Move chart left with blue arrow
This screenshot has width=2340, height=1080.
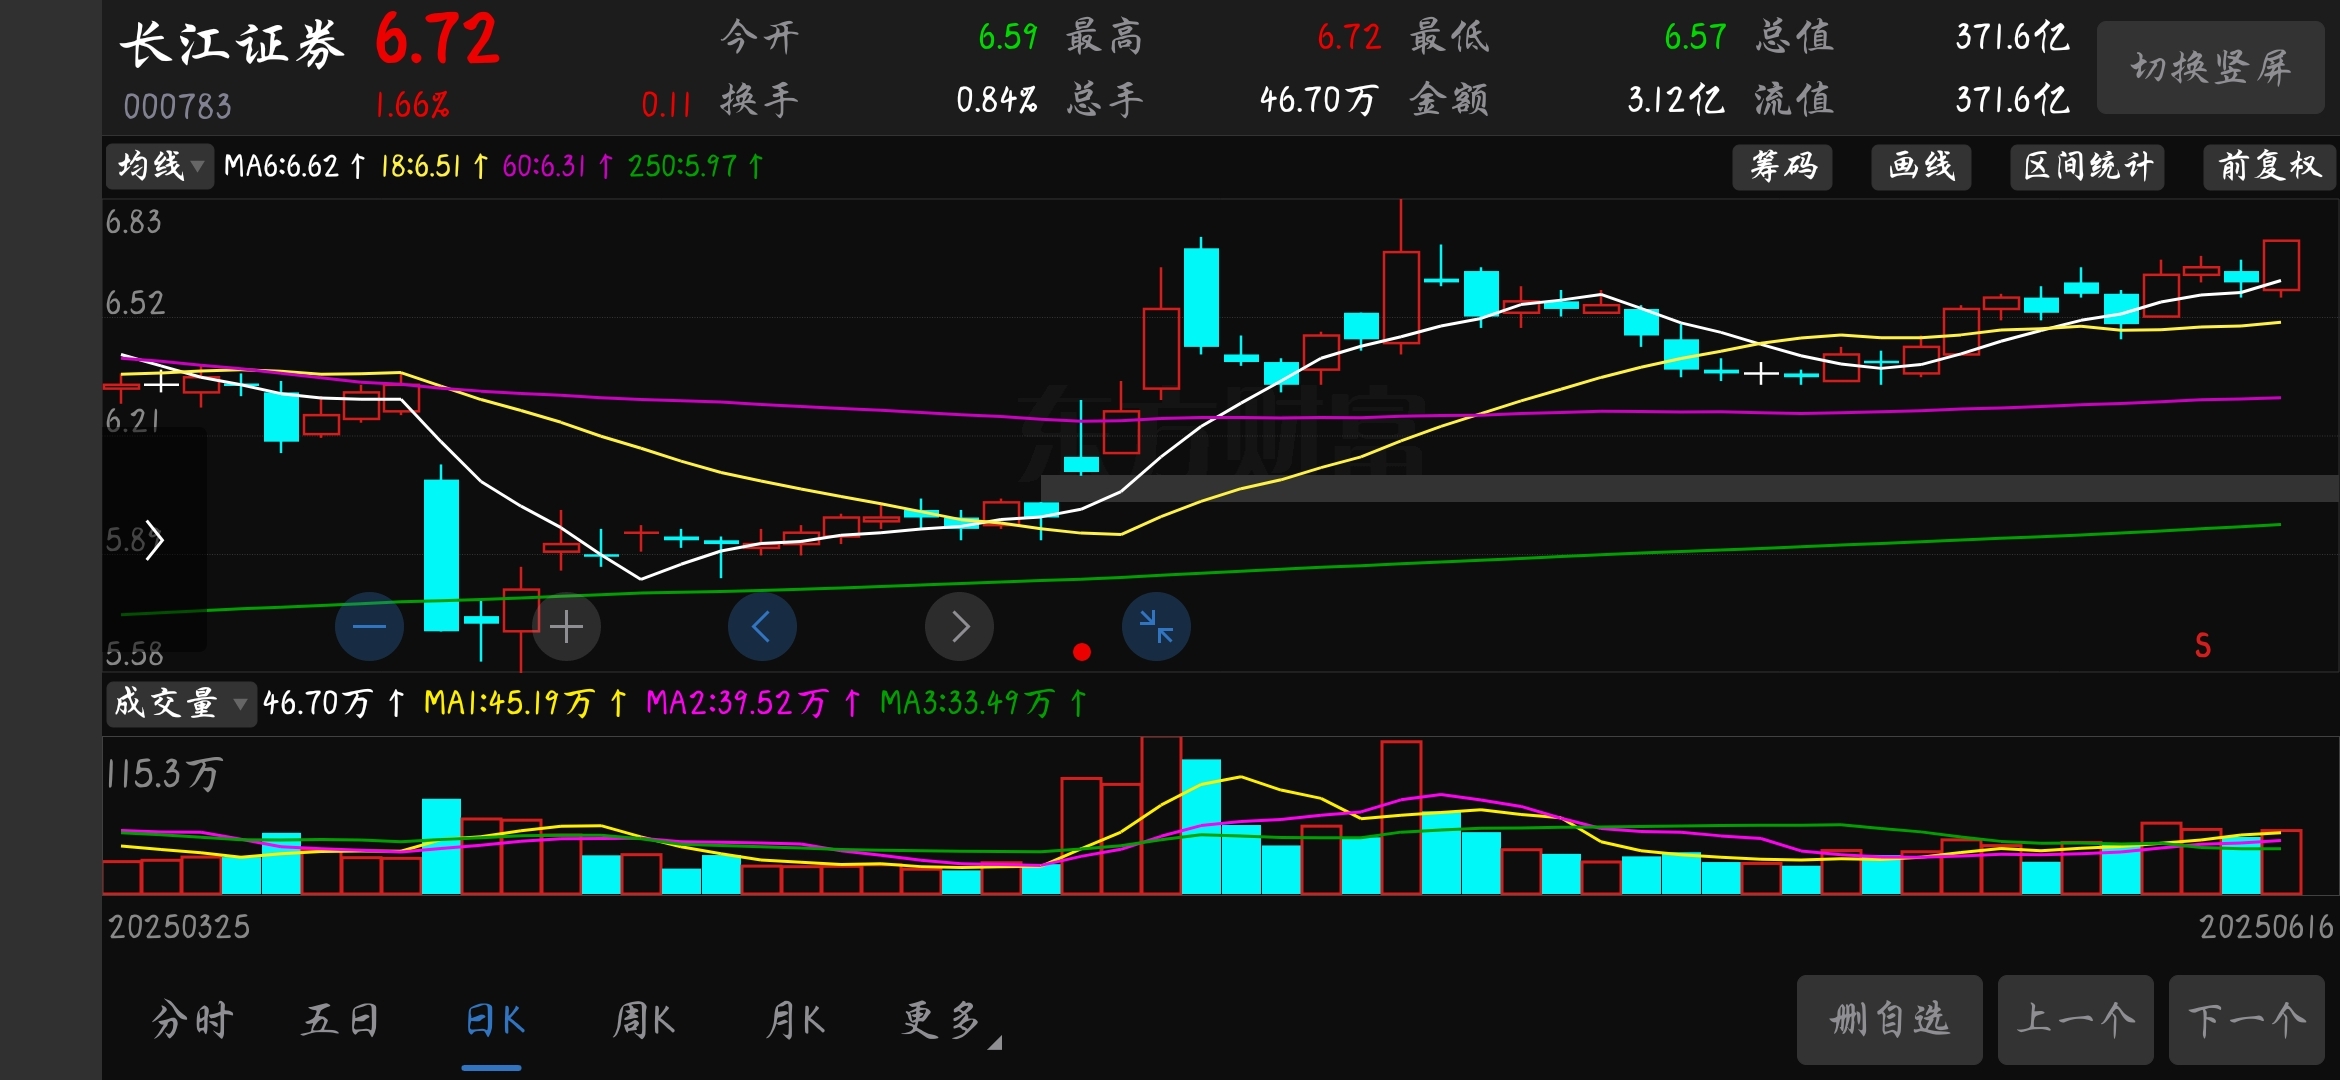pyautogui.click(x=762, y=627)
